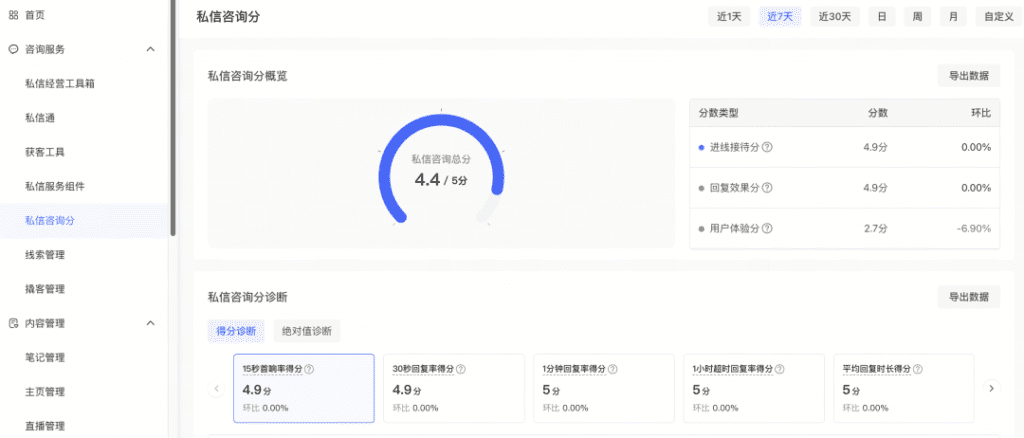Click the 环比 column header
Image resolution: width=1024 pixels, height=438 pixels.
click(x=982, y=113)
